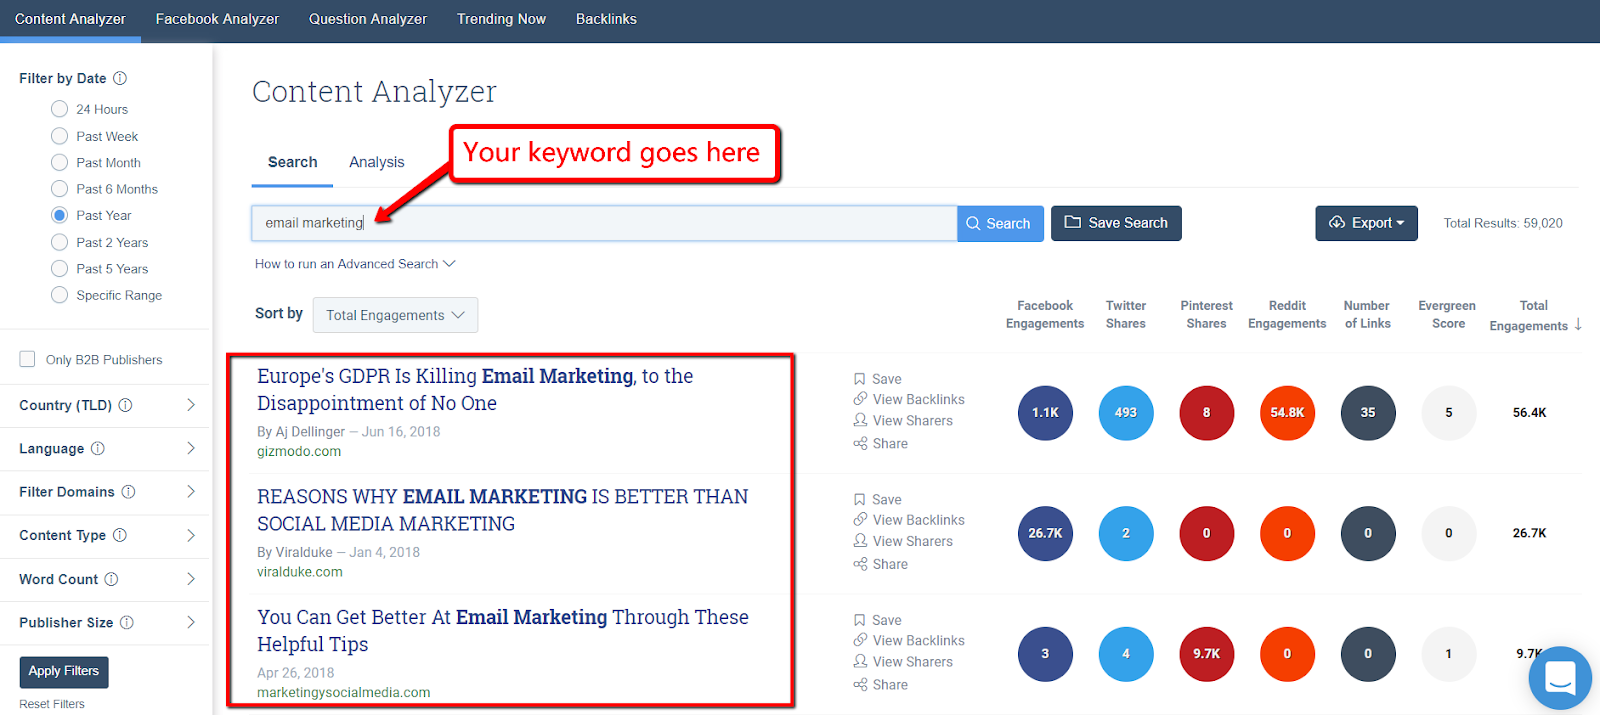Select the 24 Hours date filter
Image resolution: width=1600 pixels, height=715 pixels.
pos(60,109)
